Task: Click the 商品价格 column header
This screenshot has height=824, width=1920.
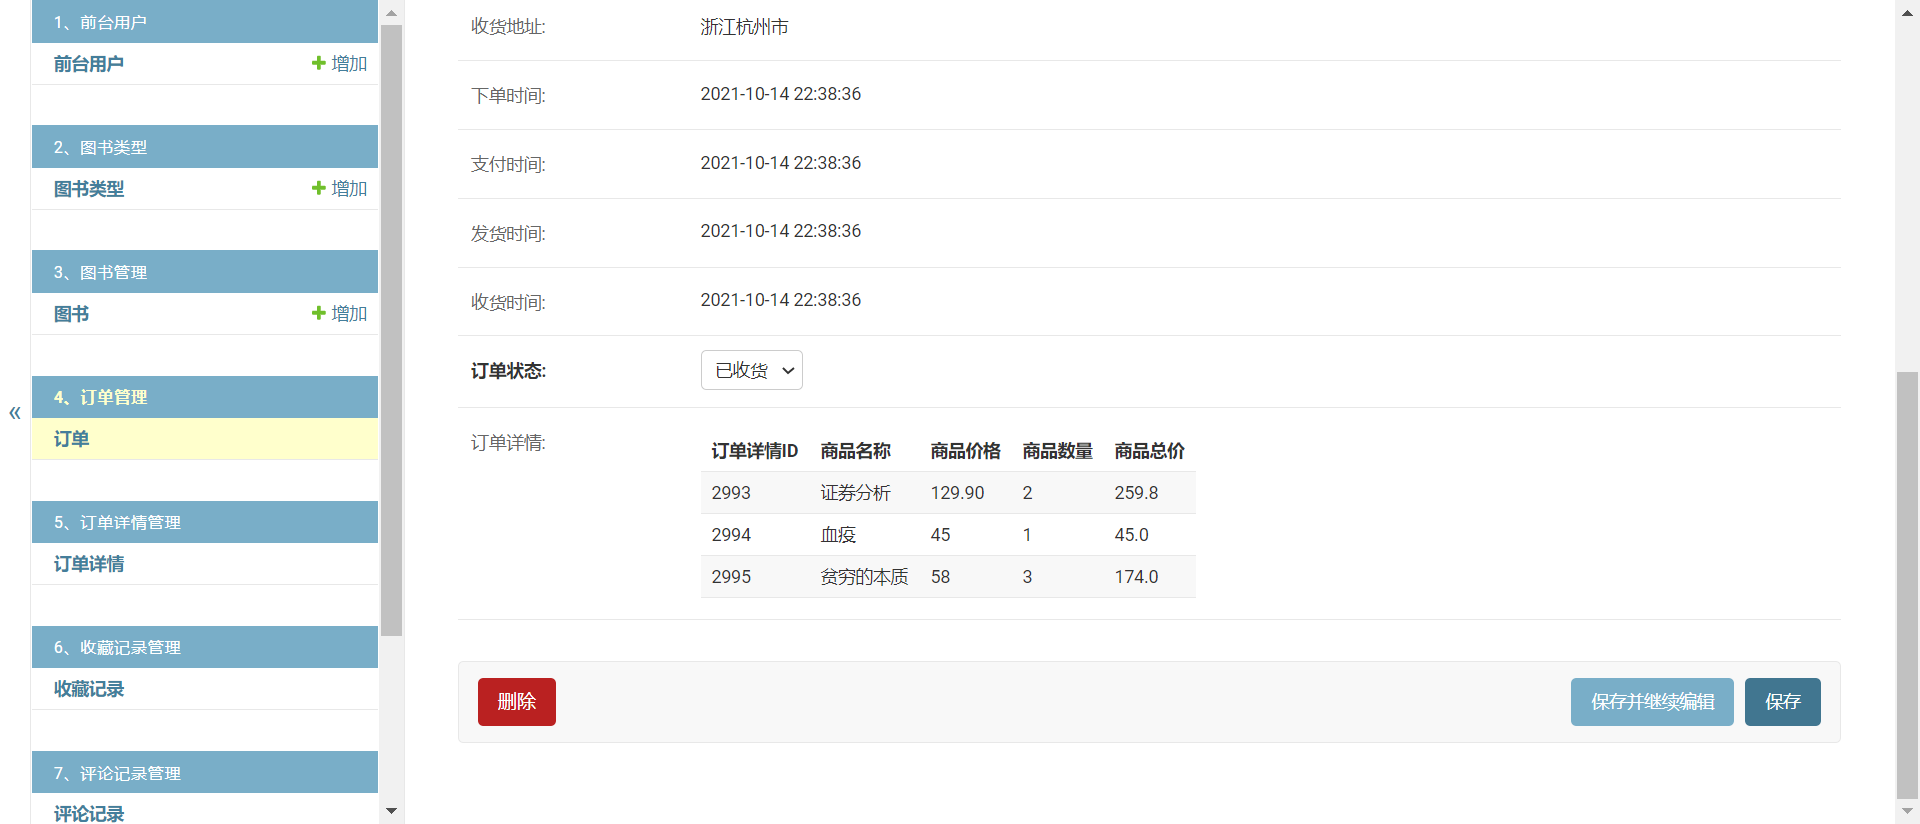Action: click(966, 451)
